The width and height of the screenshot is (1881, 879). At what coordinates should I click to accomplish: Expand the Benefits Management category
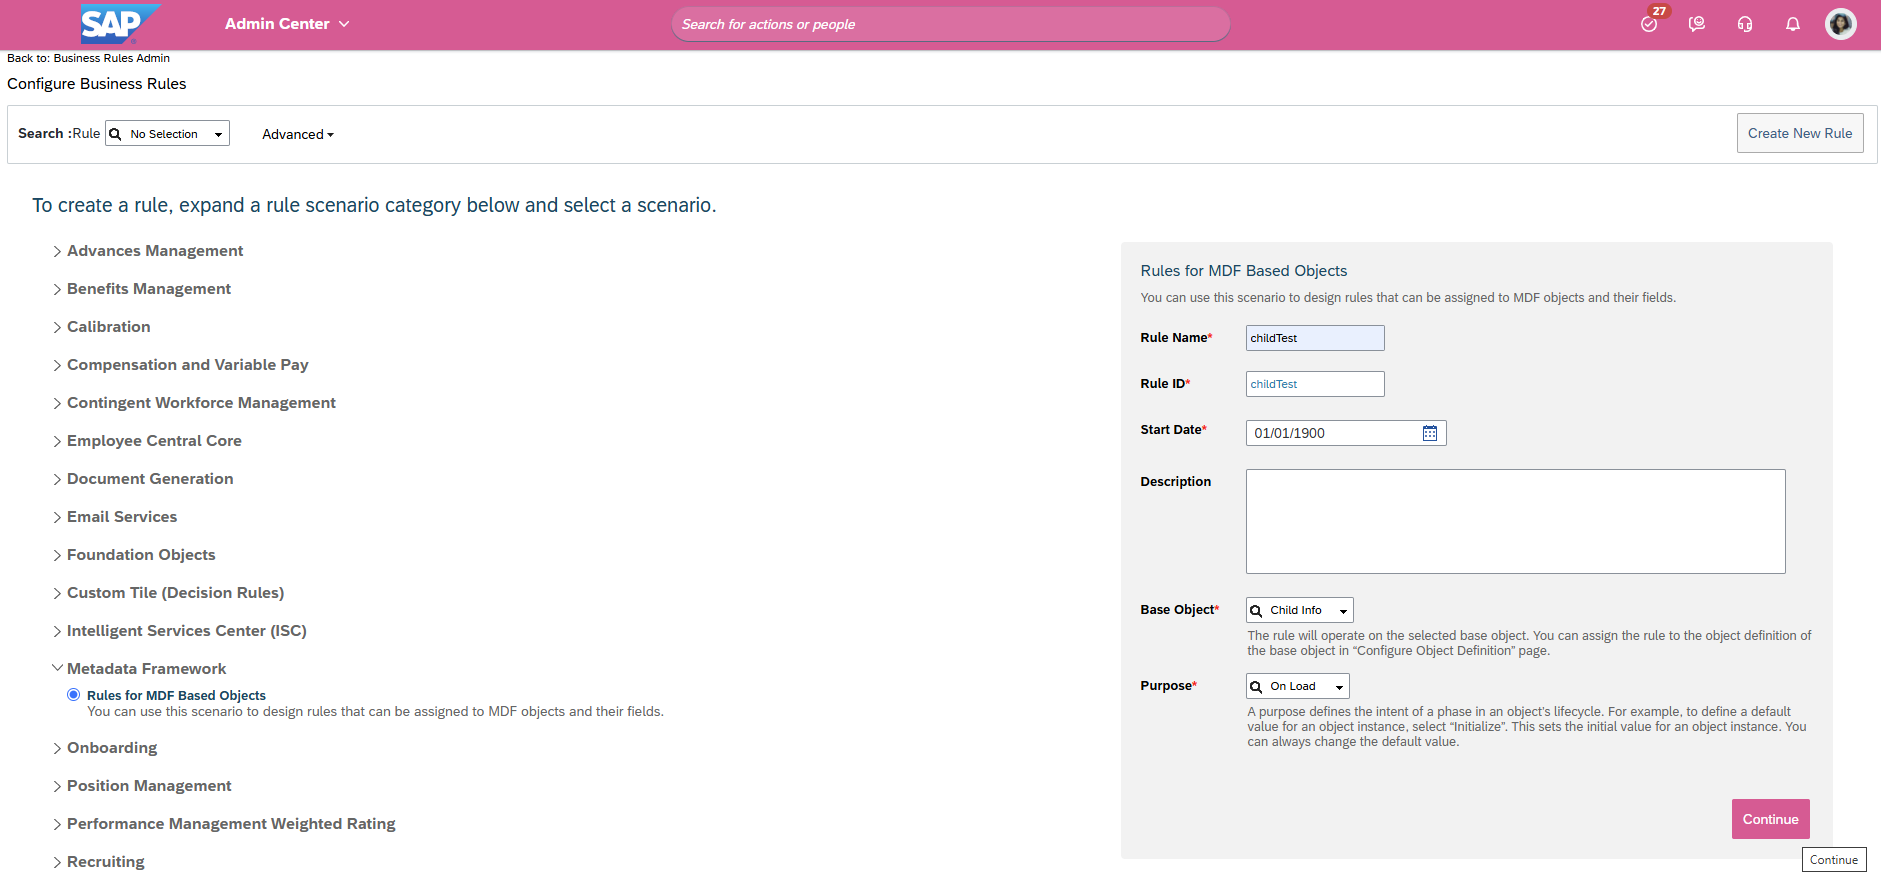(x=142, y=289)
